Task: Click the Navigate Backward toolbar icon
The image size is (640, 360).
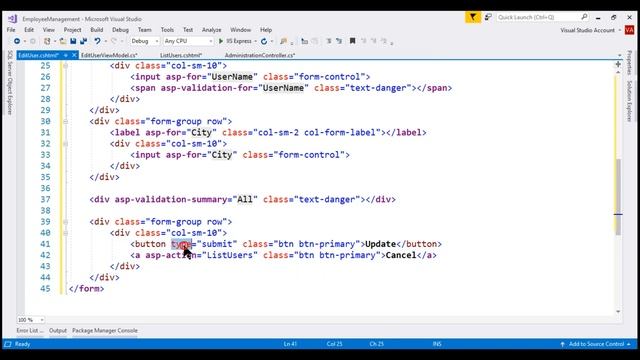Action: click(x=17, y=41)
